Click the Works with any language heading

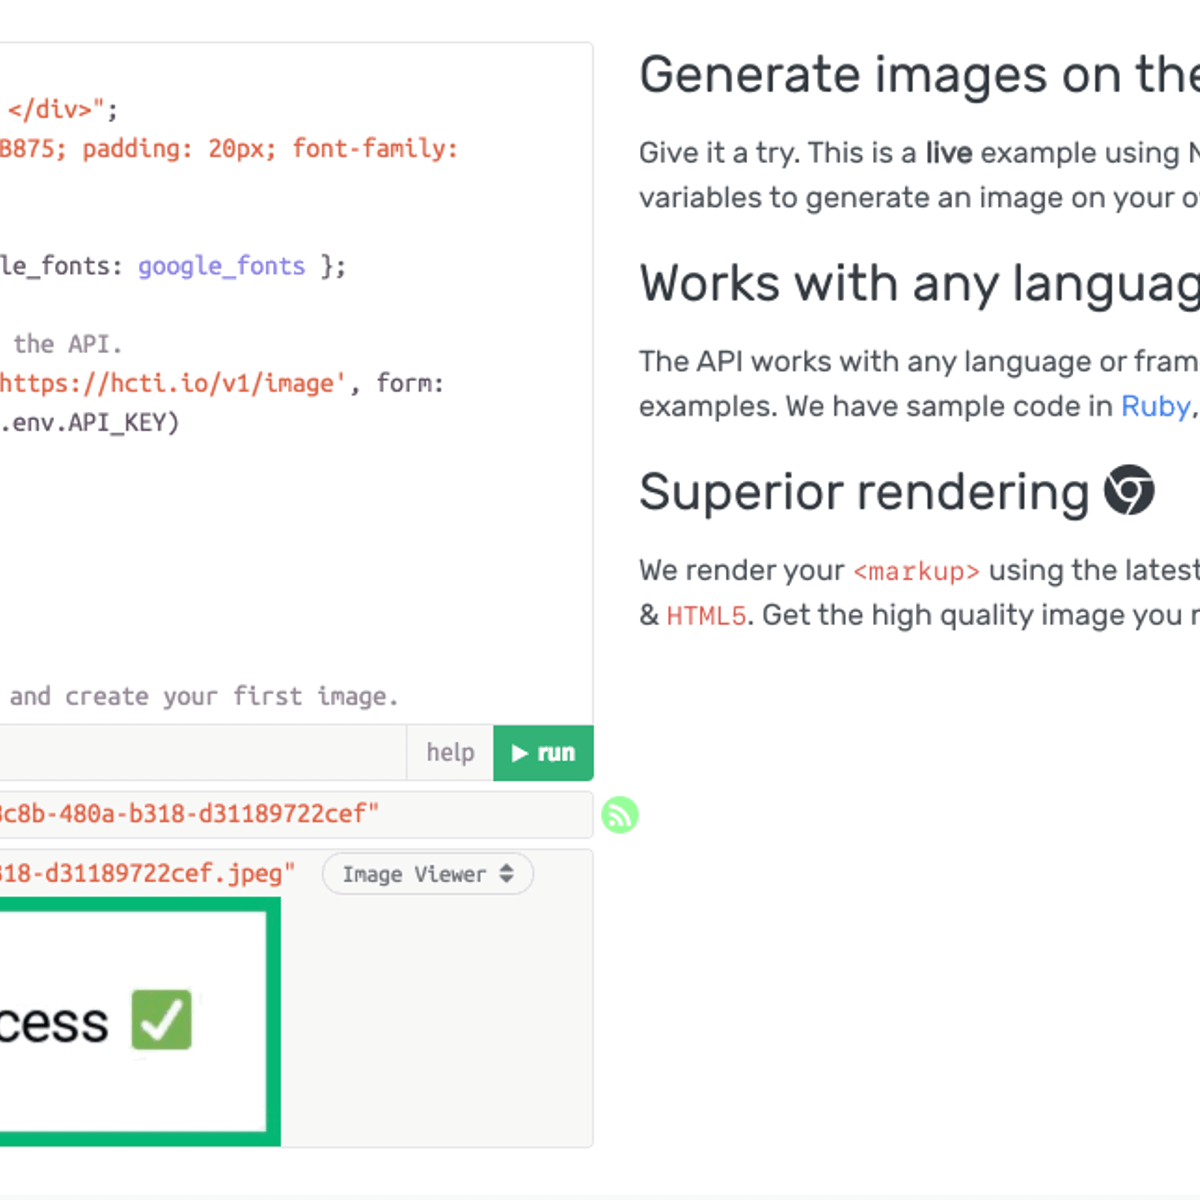point(900,284)
